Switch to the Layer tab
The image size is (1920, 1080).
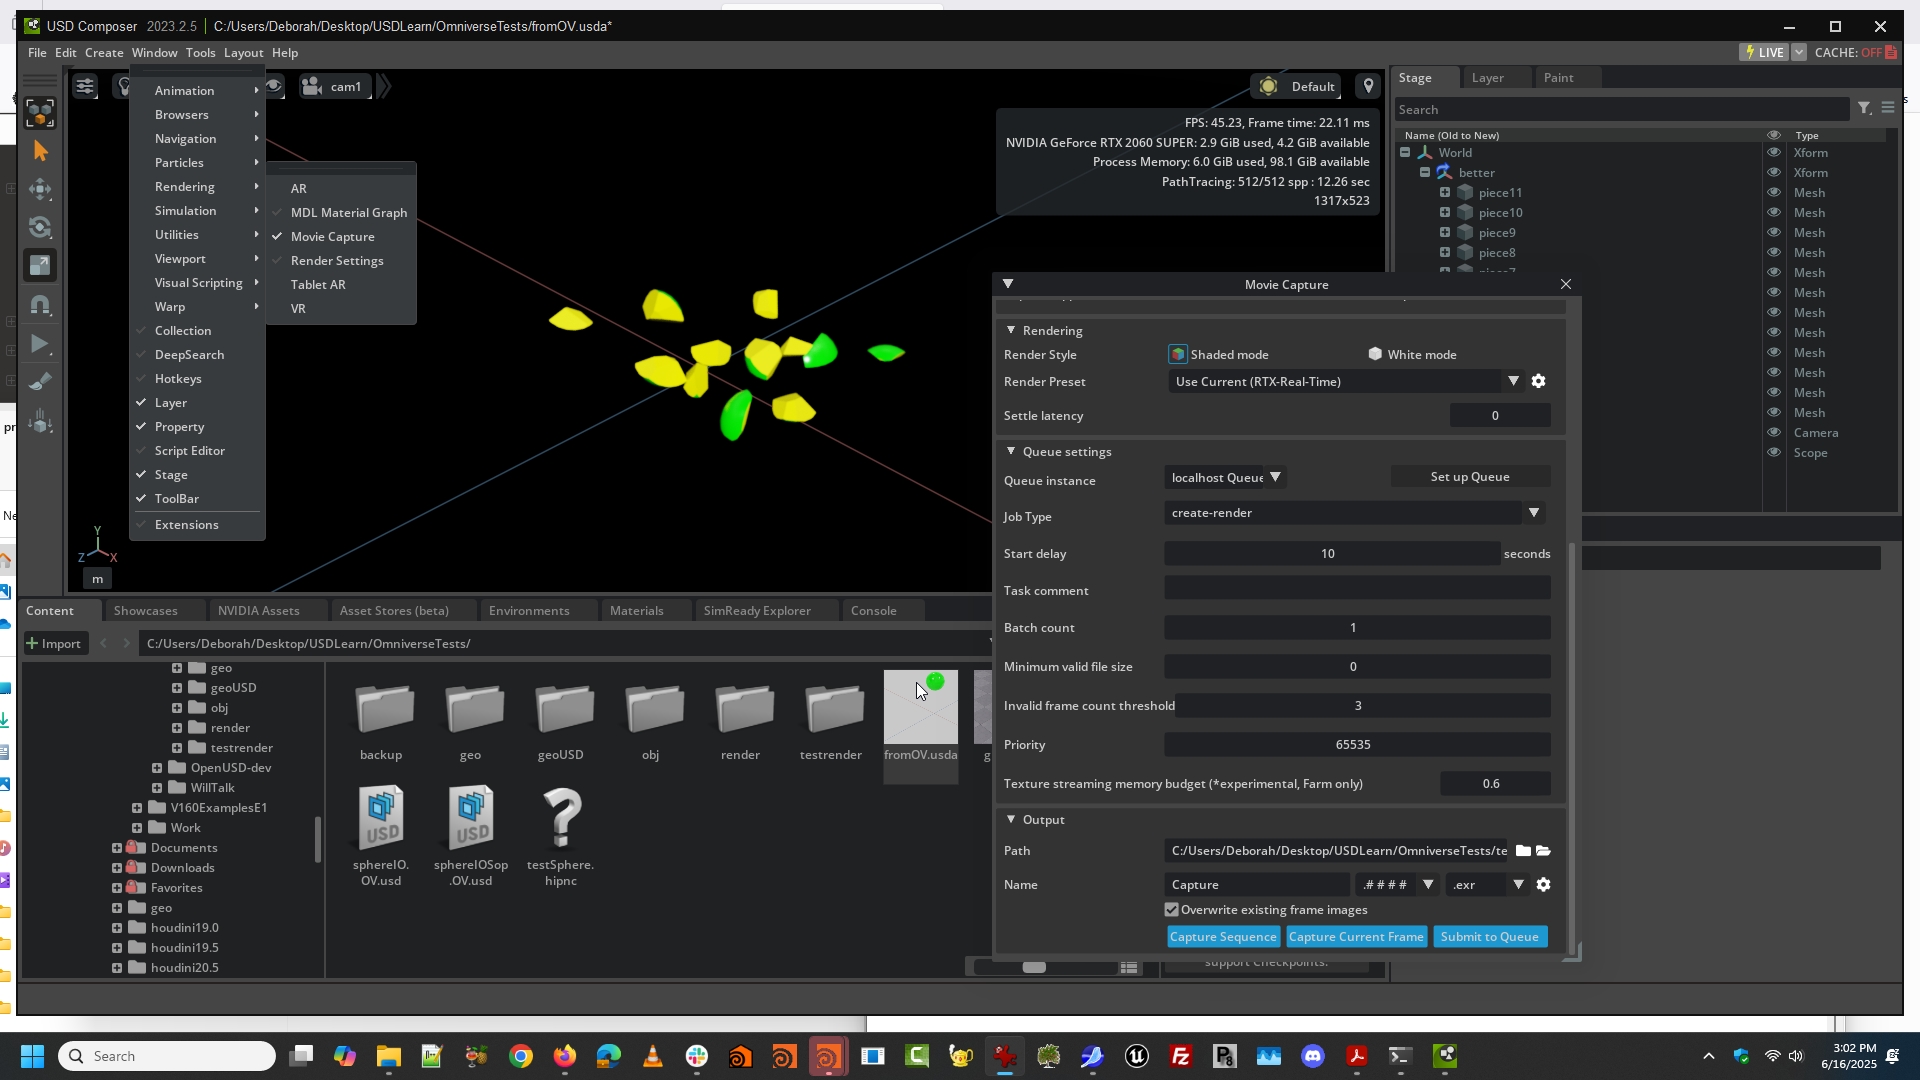click(x=1487, y=78)
